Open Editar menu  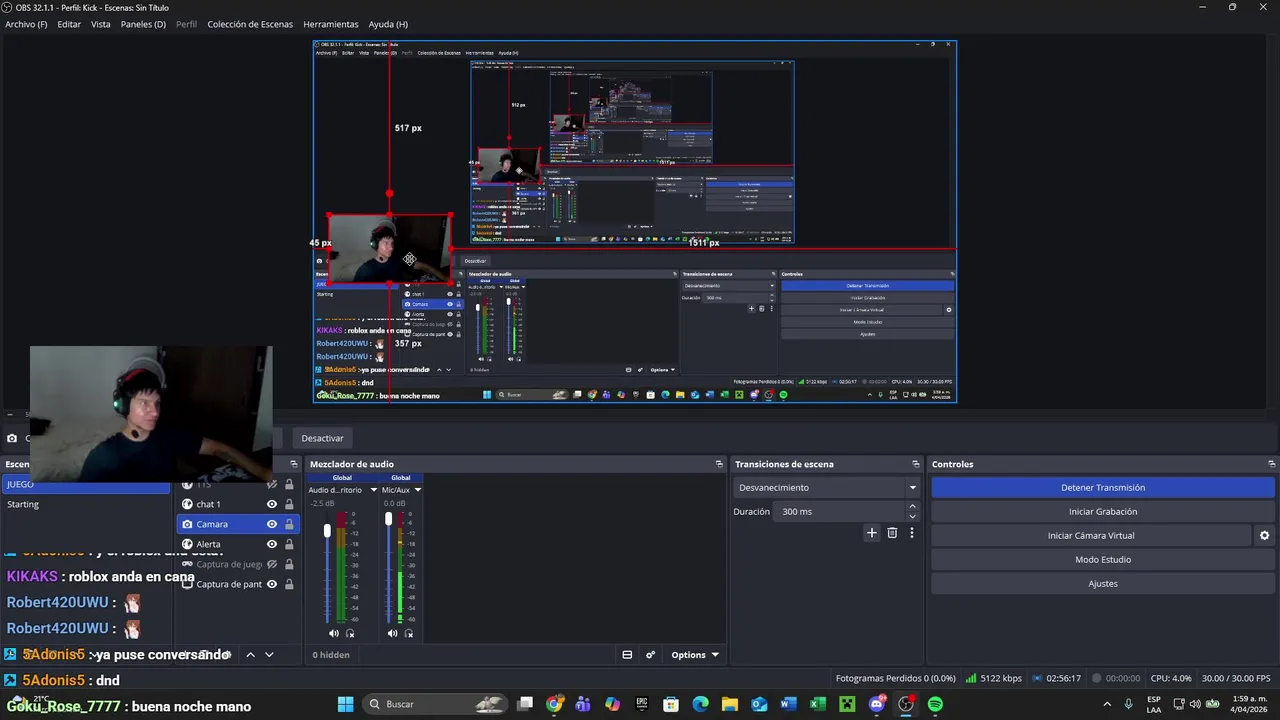tap(69, 24)
